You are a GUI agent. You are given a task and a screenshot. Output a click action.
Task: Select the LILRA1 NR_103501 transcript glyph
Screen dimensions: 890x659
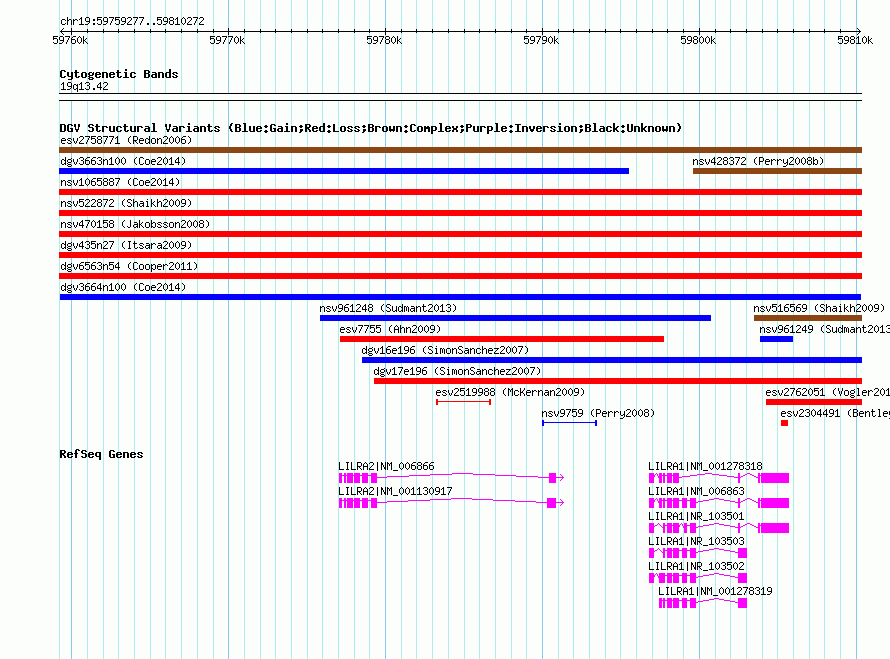(x=718, y=528)
